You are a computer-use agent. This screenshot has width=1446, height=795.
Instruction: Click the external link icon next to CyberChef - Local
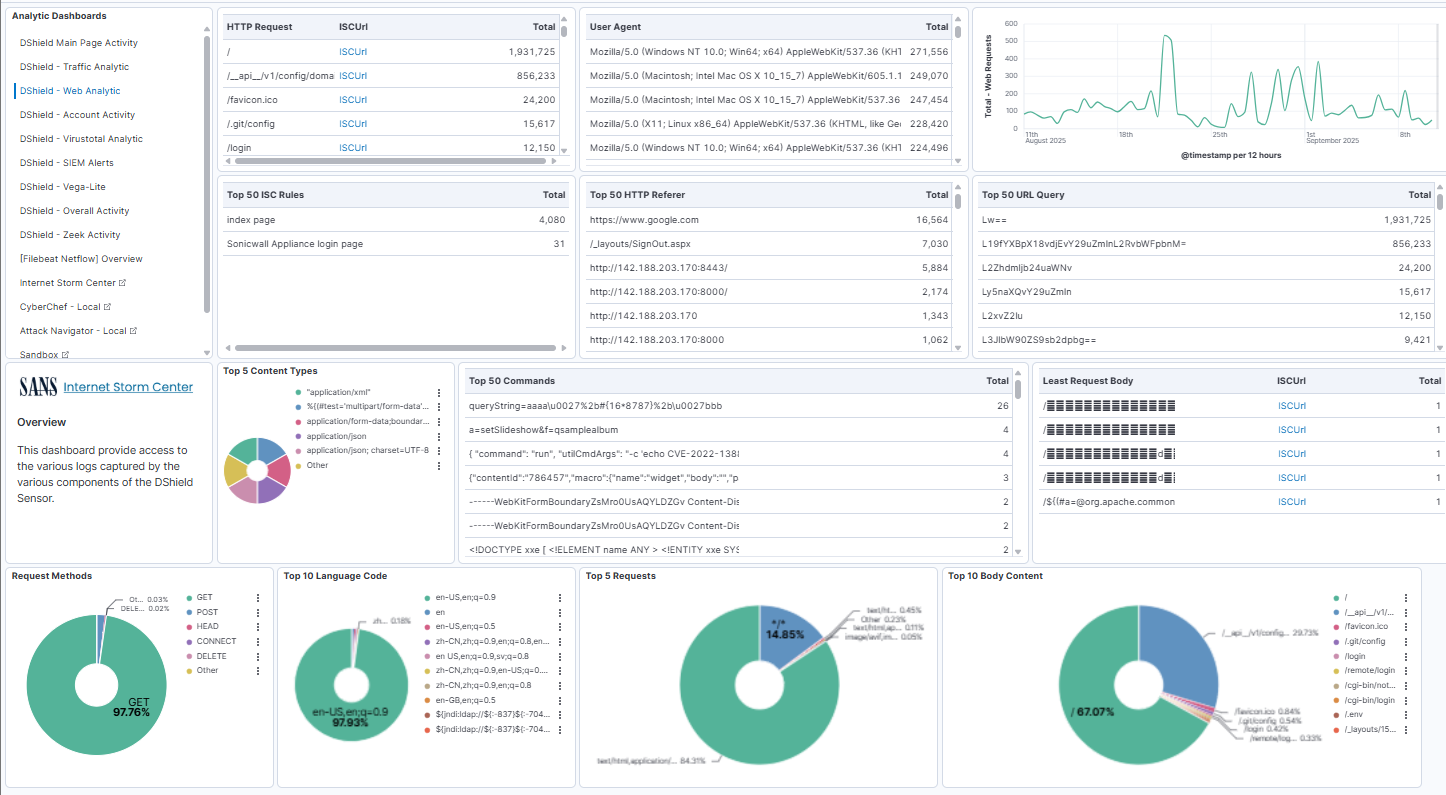(107, 307)
